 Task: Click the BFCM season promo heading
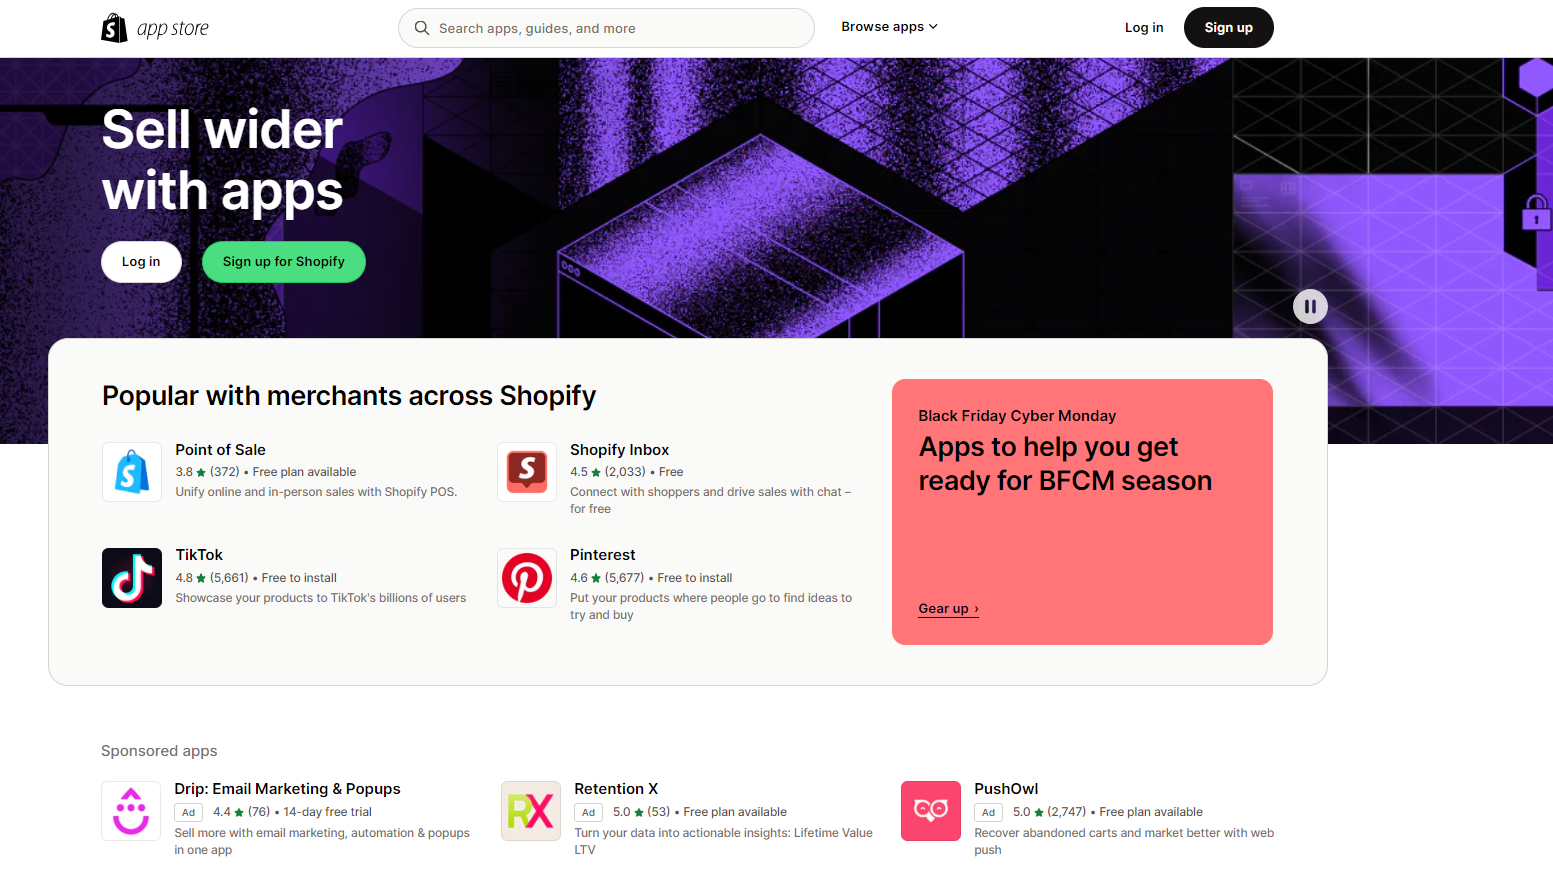coord(1065,464)
